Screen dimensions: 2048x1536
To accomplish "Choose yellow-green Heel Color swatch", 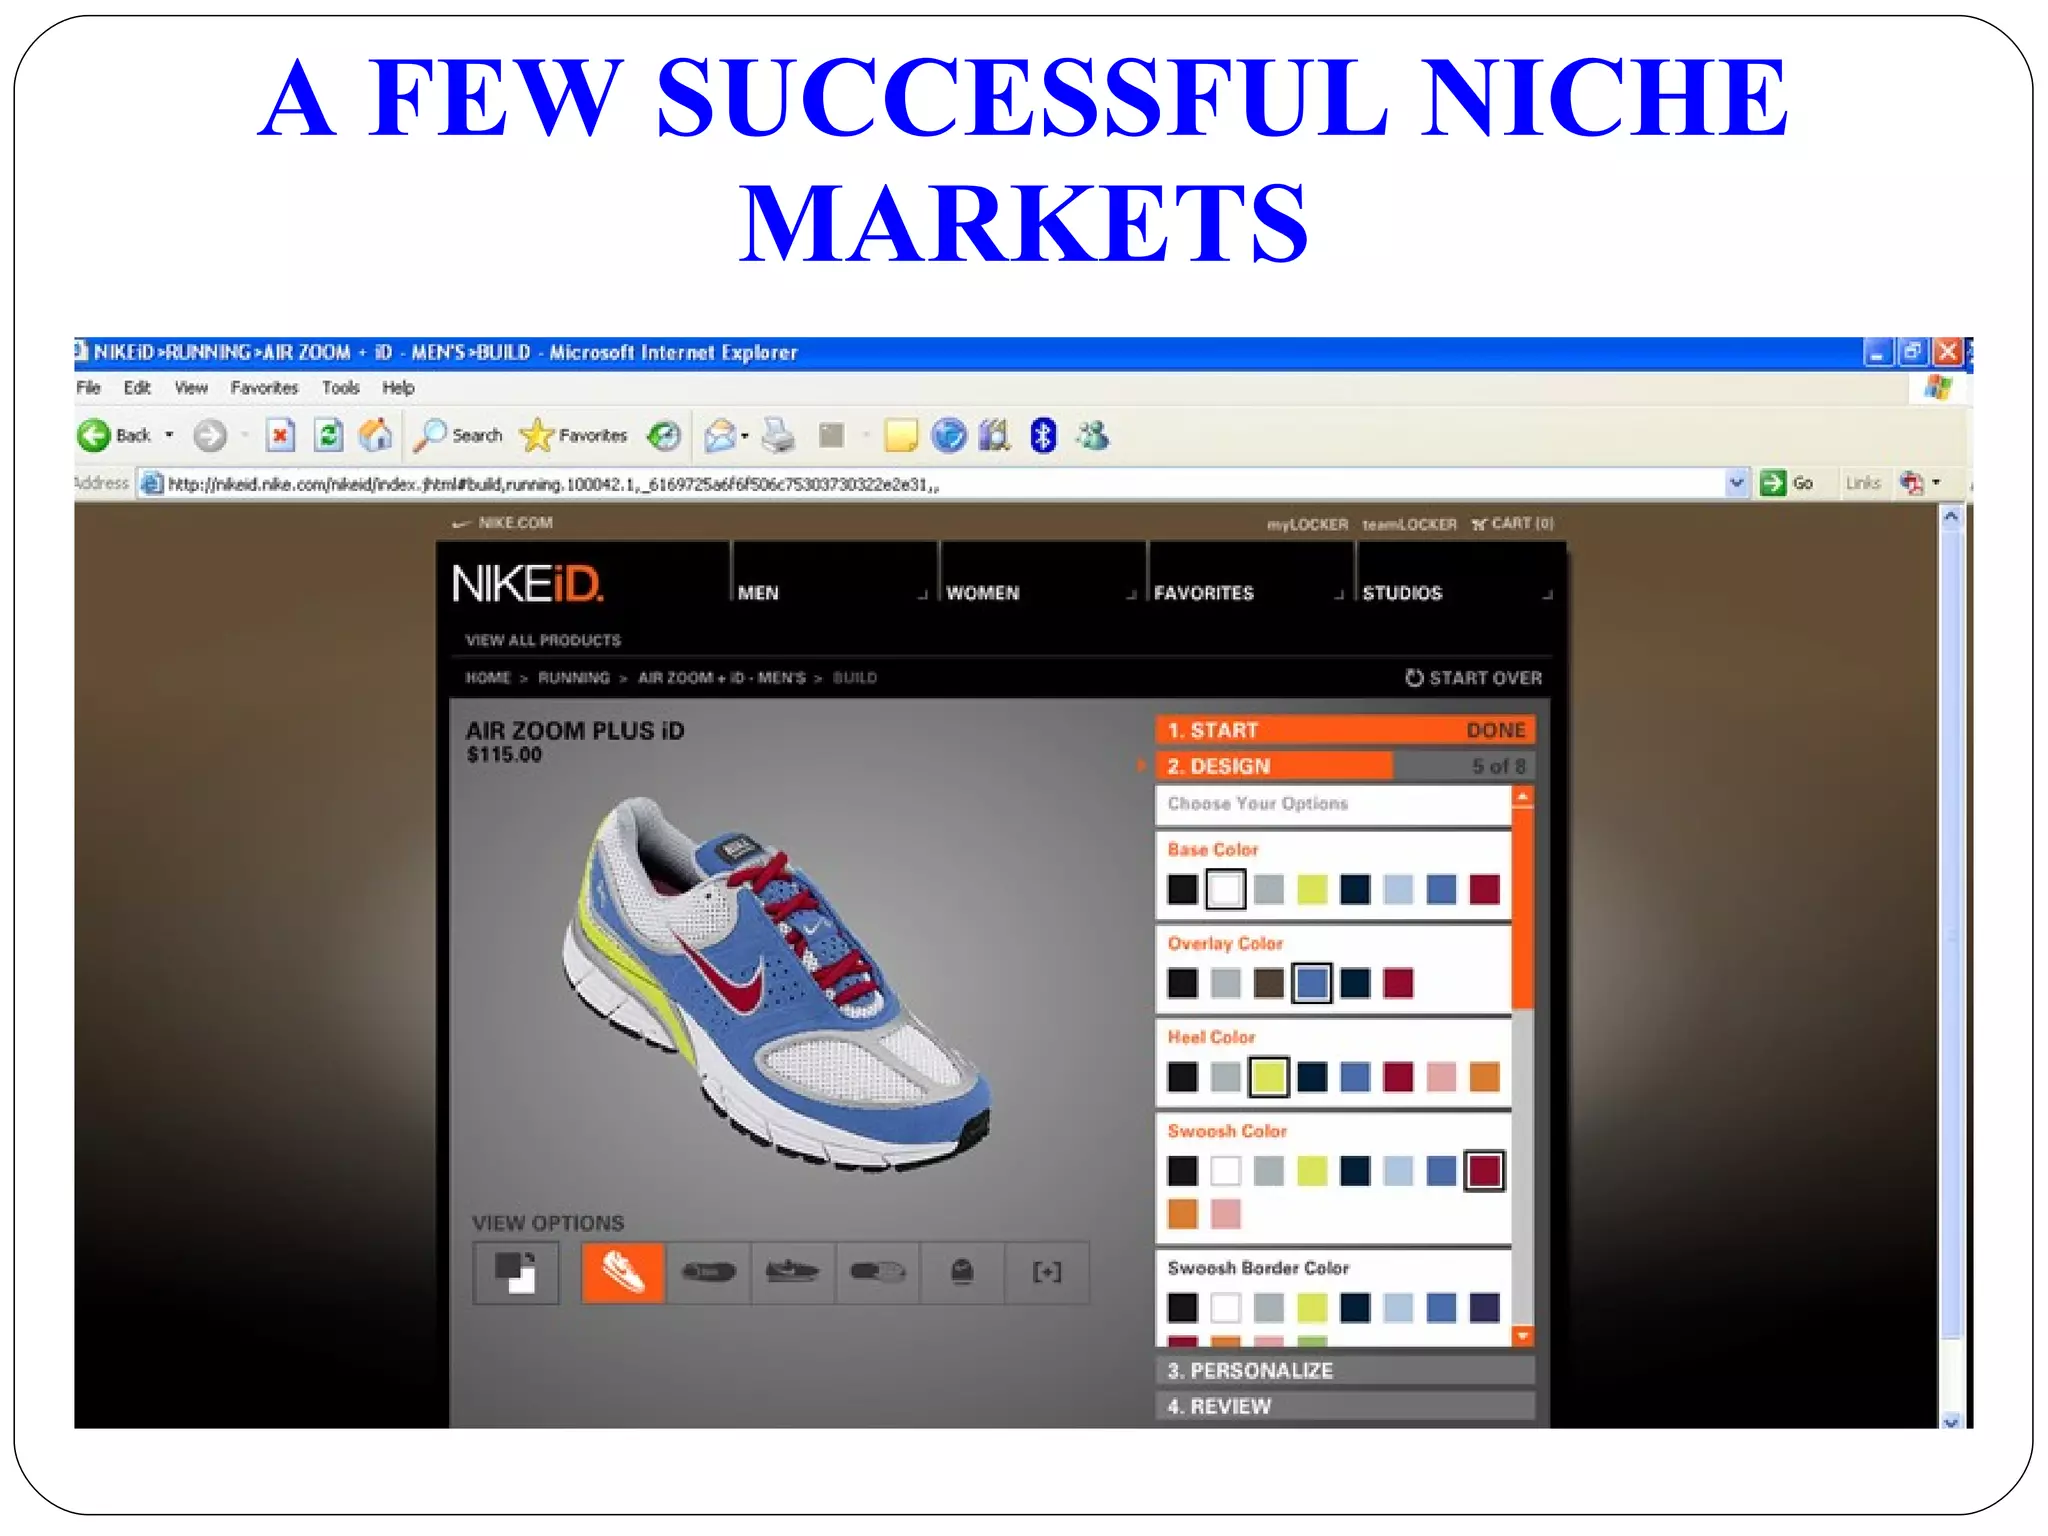I will 1269,1077.
